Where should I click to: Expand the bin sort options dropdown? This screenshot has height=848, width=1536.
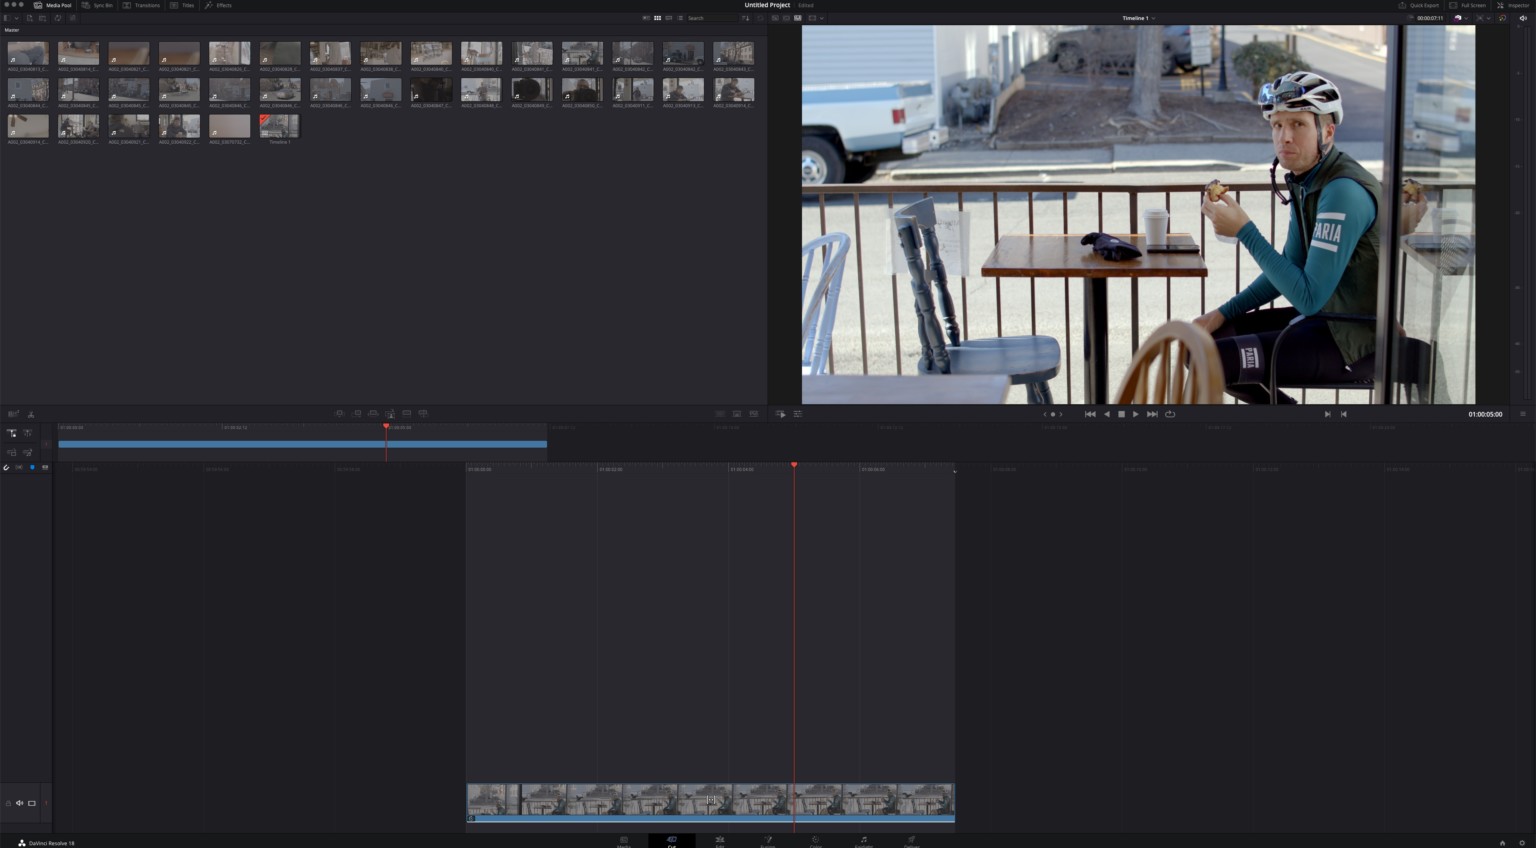[x=746, y=18]
